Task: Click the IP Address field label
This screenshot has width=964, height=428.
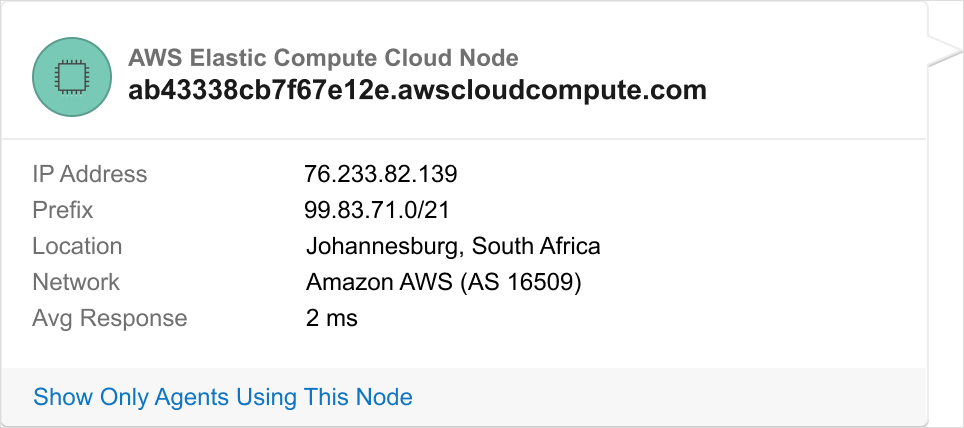Action: pyautogui.click(x=89, y=174)
